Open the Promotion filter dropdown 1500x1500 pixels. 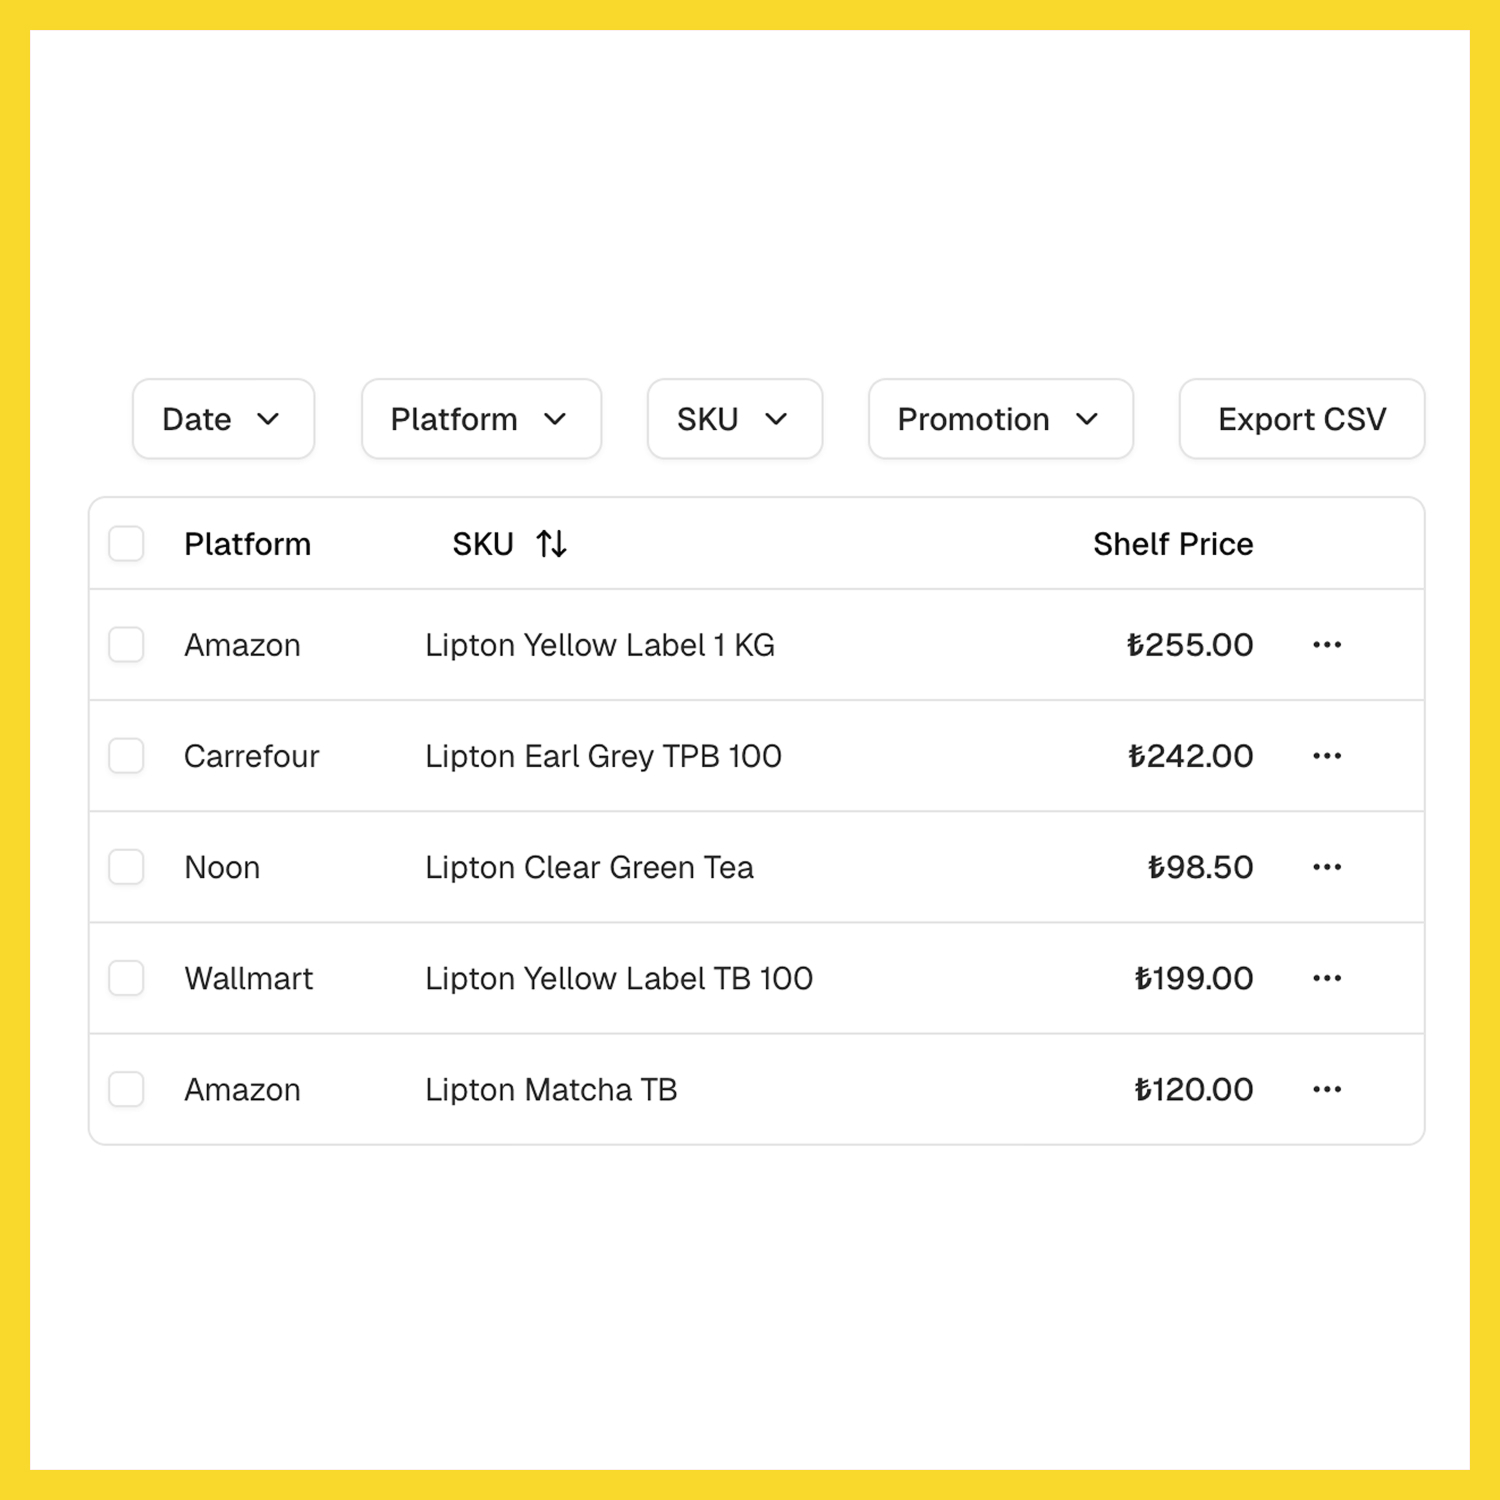point(1000,419)
